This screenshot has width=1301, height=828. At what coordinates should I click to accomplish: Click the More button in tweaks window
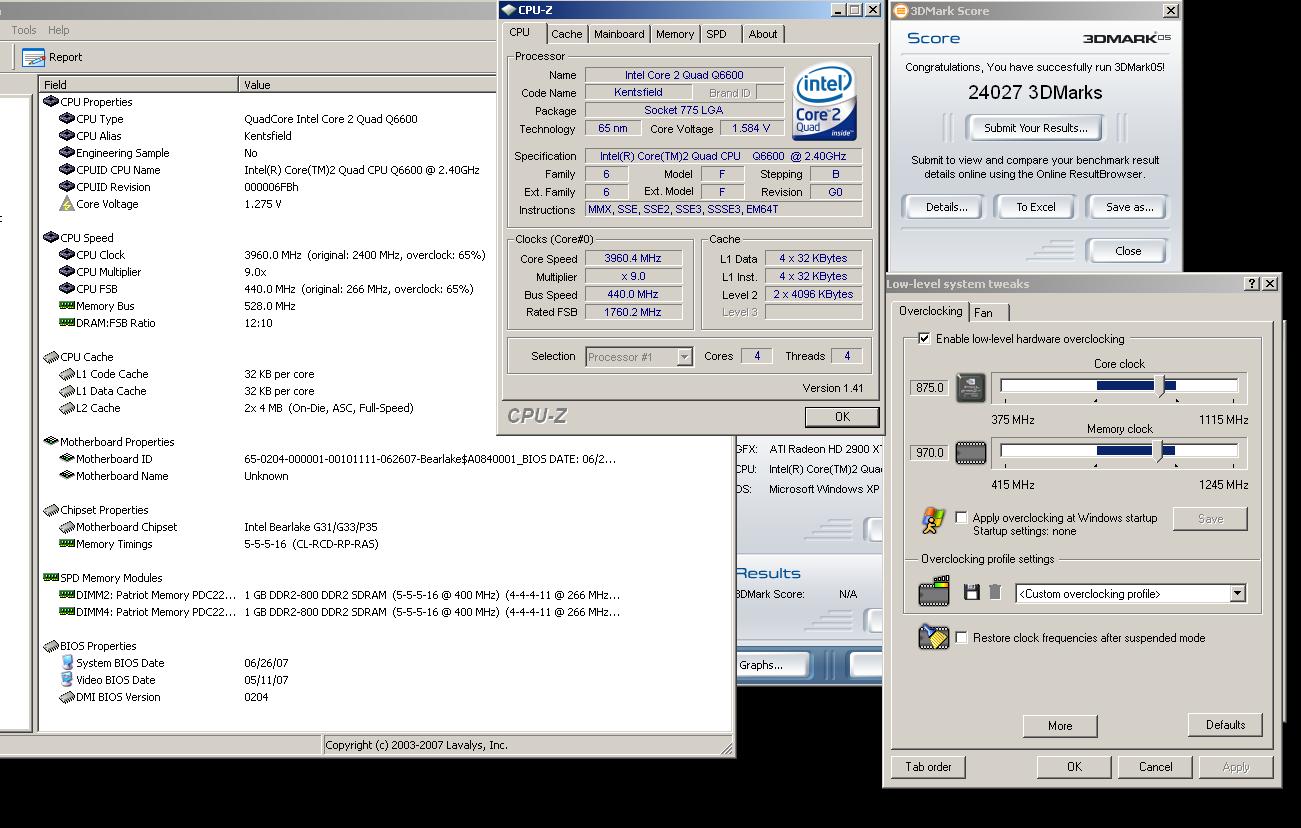coord(1060,726)
